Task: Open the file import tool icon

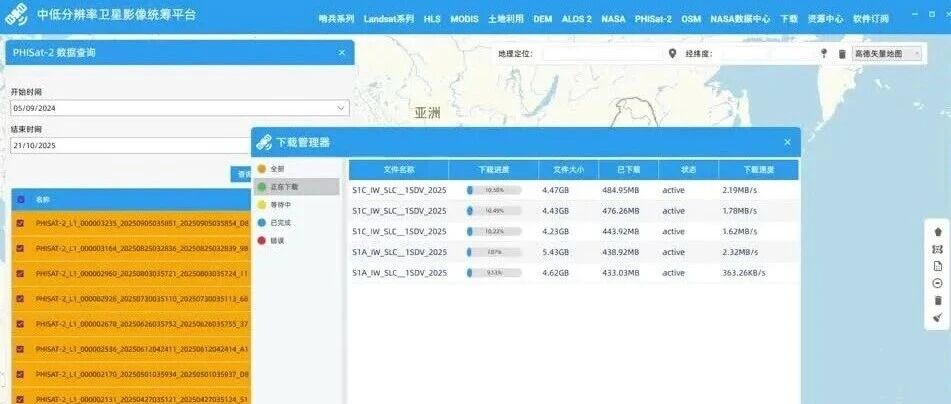Action: tap(938, 266)
